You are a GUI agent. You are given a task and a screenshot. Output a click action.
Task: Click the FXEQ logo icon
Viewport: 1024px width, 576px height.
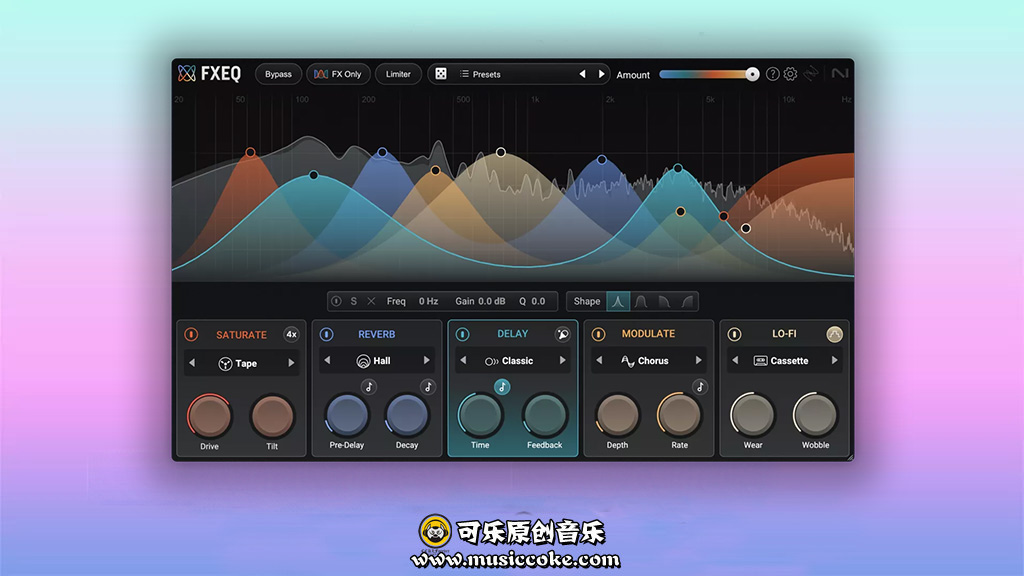click(x=187, y=73)
